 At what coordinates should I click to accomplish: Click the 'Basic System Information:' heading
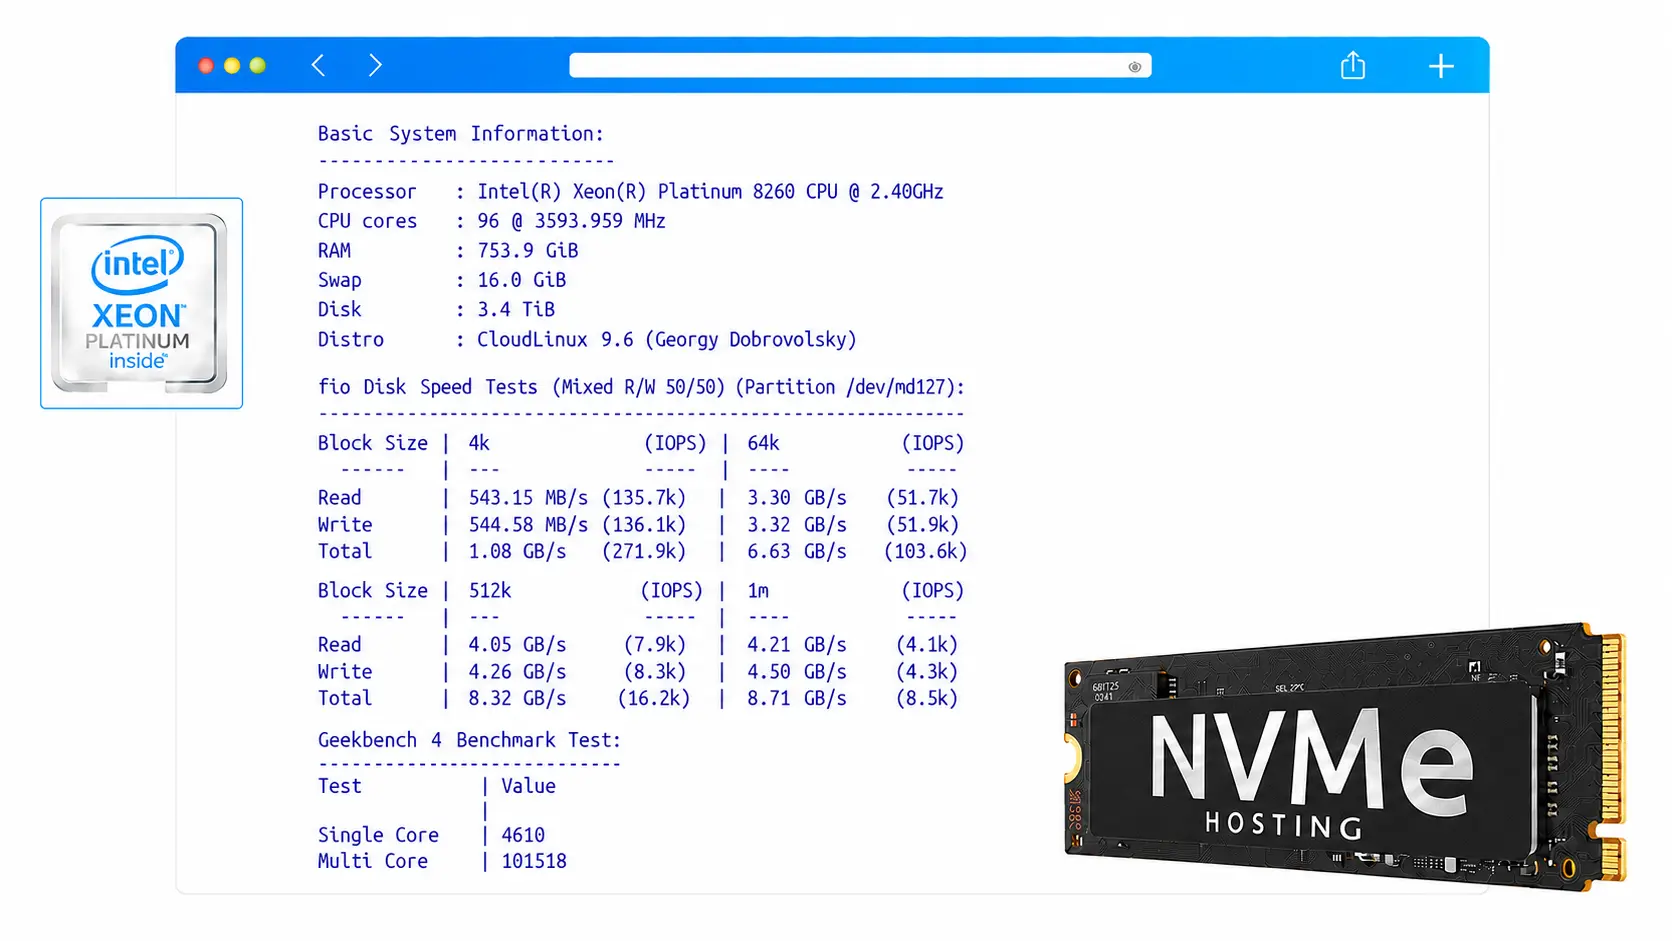click(460, 134)
